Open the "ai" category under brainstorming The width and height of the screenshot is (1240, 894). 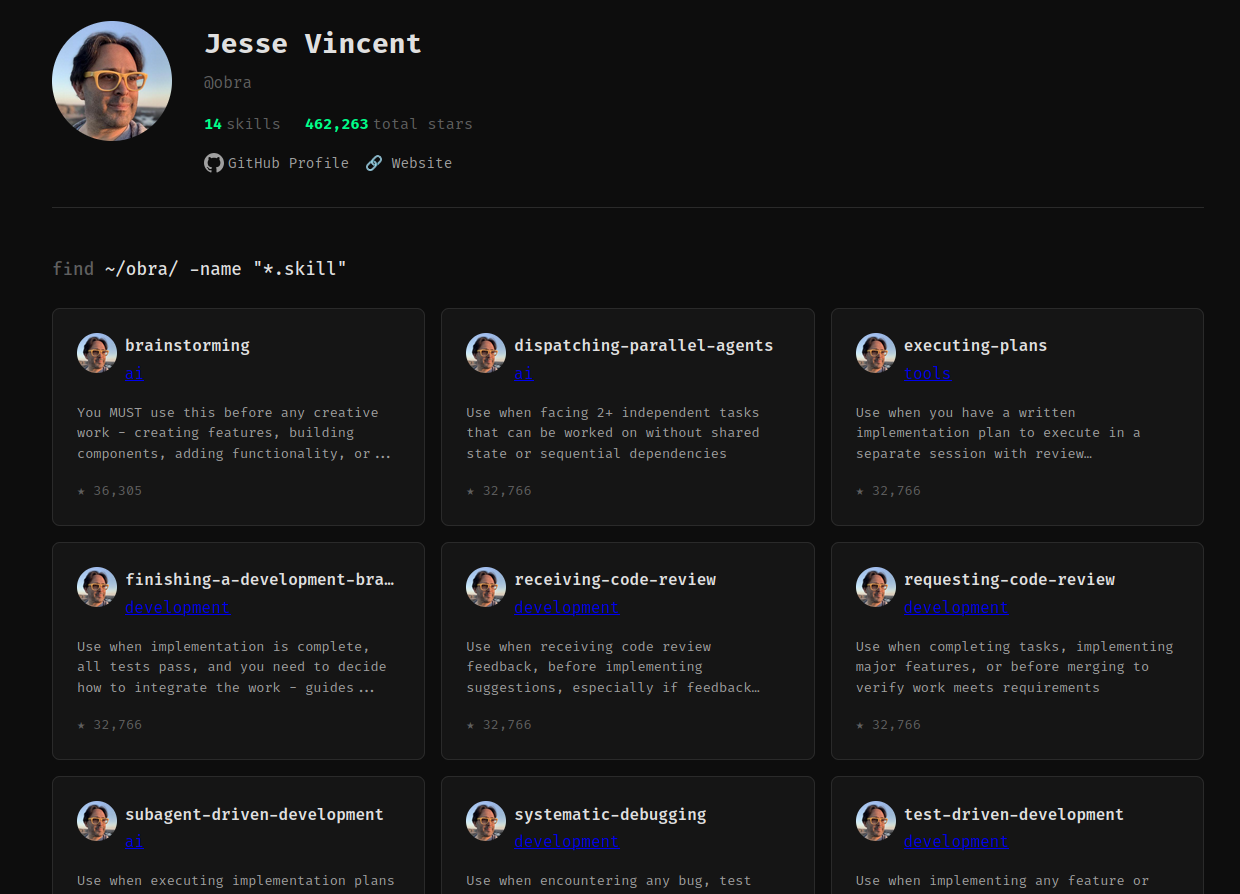click(x=134, y=372)
